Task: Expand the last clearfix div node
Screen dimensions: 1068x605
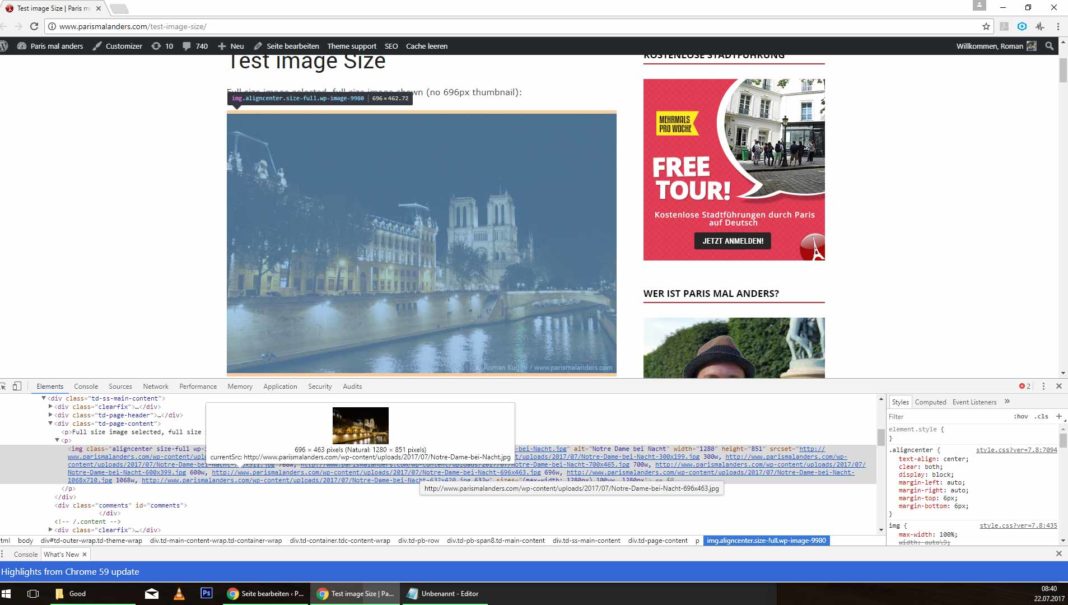Action: (50, 529)
